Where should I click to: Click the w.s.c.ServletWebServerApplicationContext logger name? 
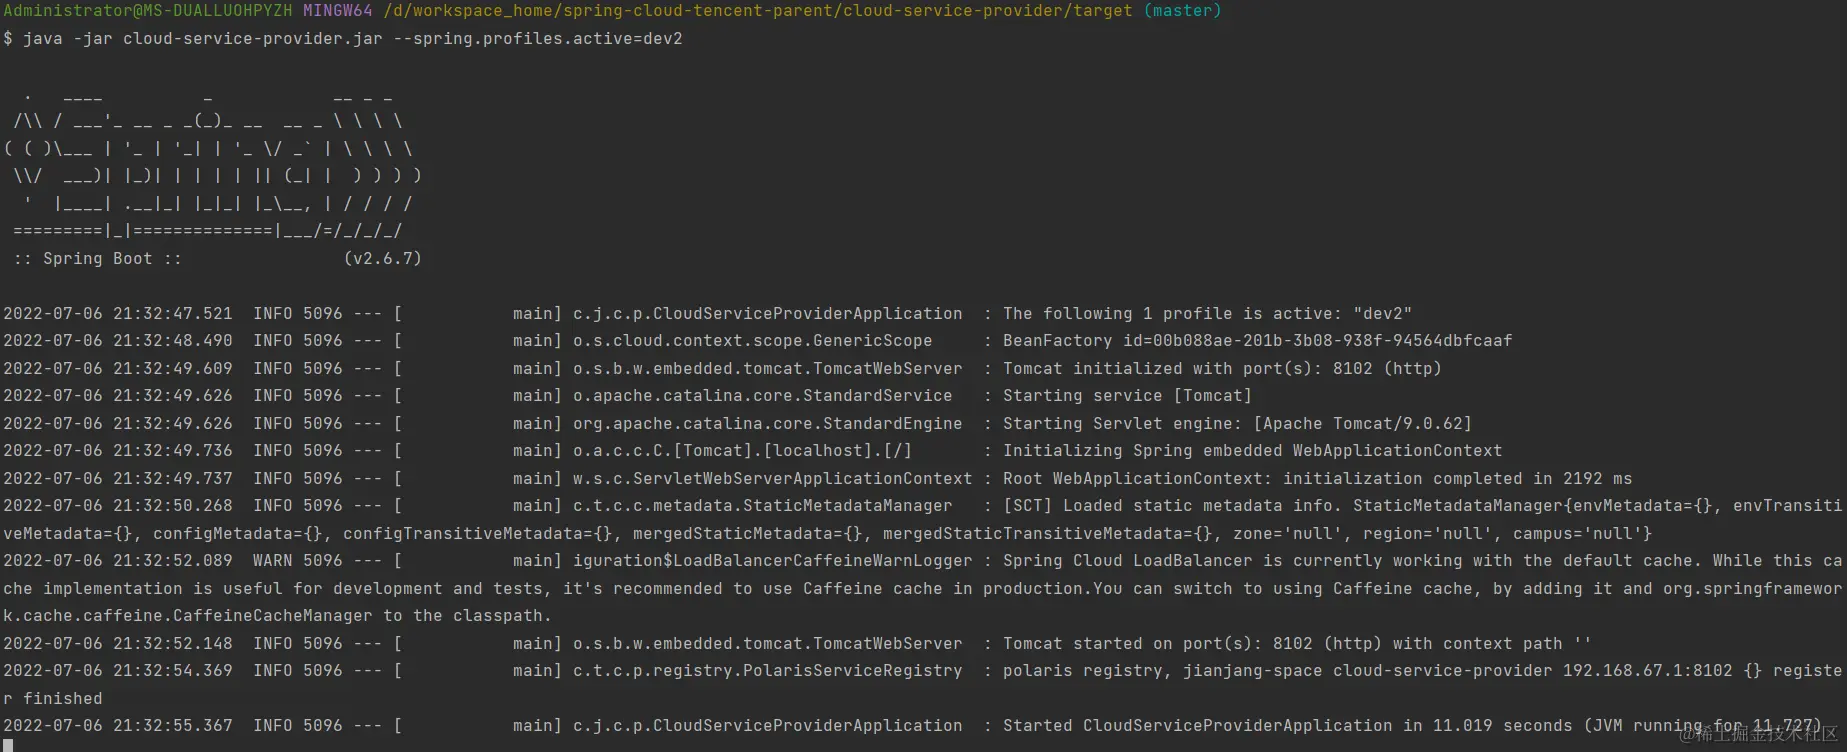click(772, 479)
